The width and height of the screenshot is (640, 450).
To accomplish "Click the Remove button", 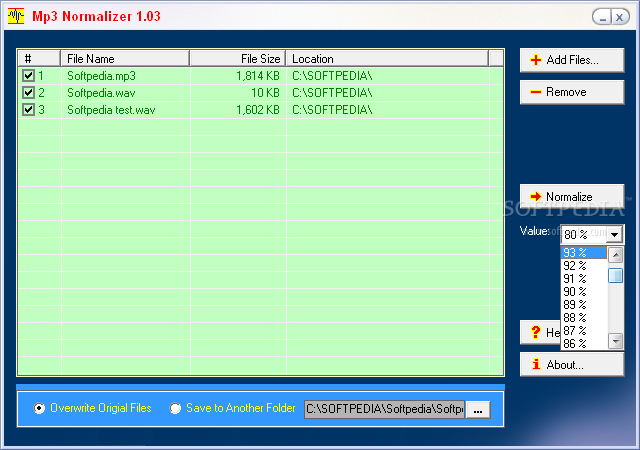I will point(572,92).
